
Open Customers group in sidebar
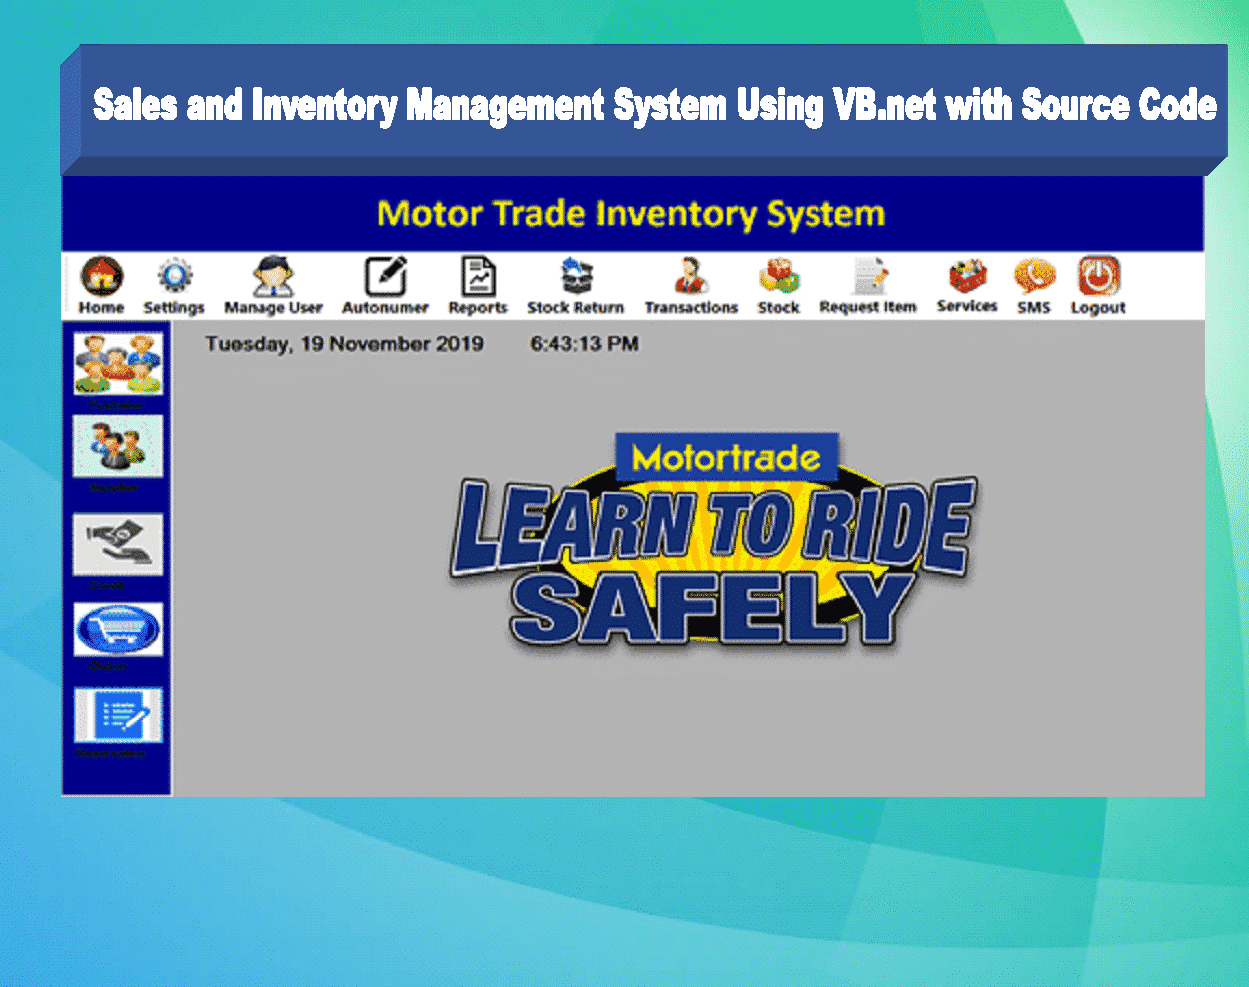pos(118,364)
